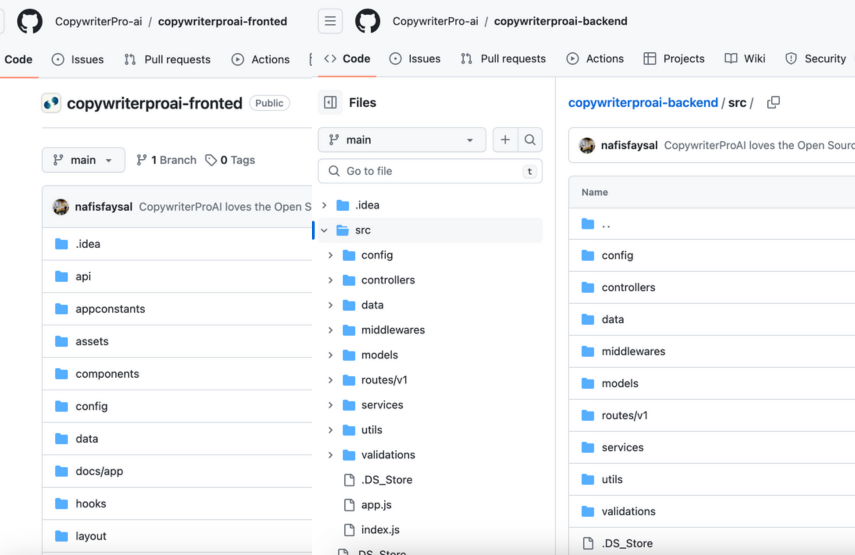Switch to the Code tab in the backend repo

tap(347, 59)
